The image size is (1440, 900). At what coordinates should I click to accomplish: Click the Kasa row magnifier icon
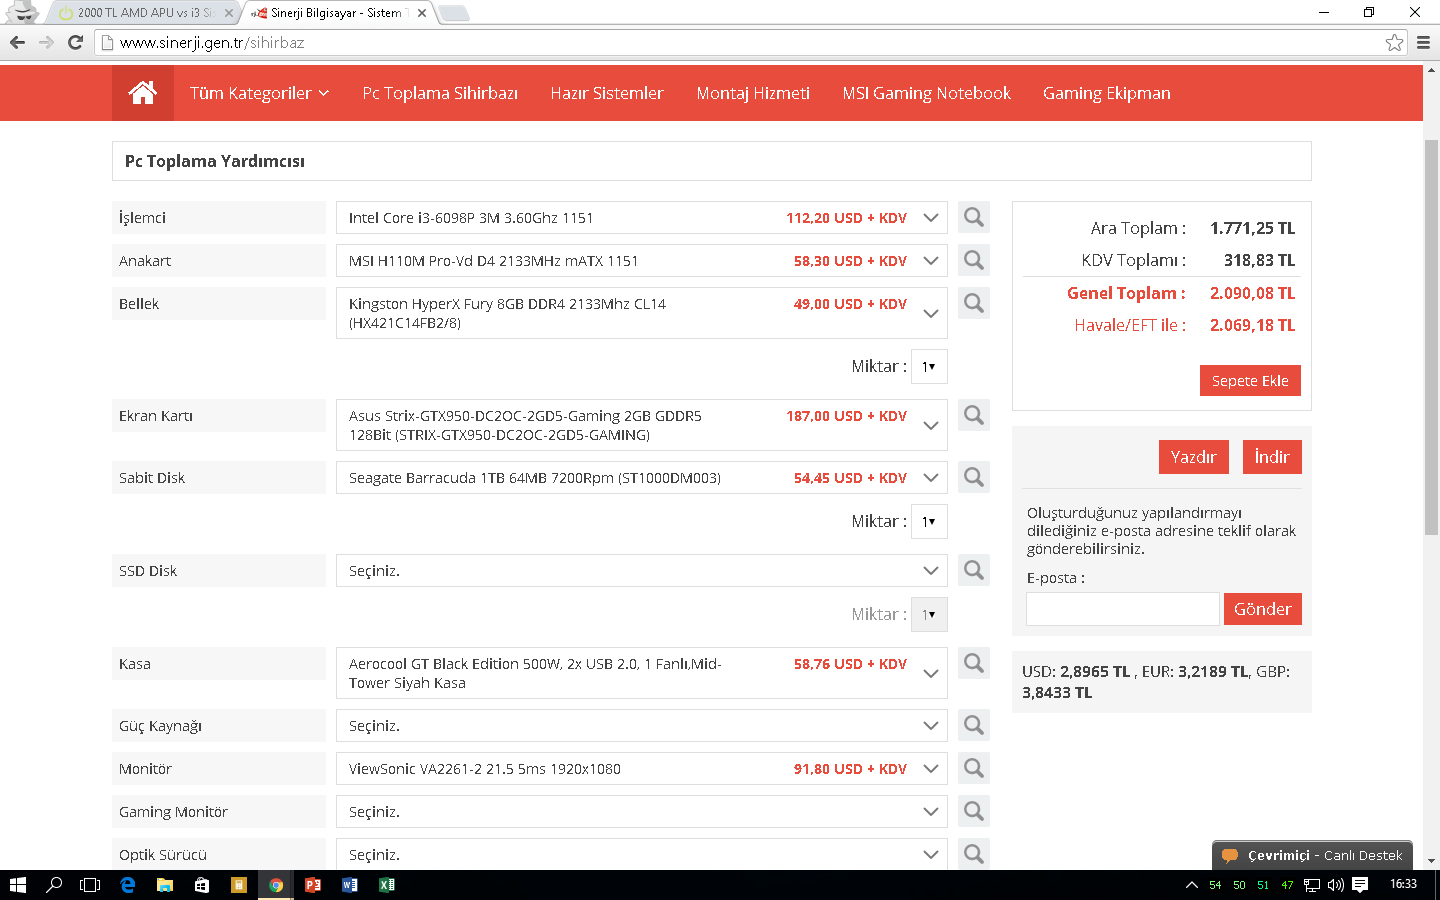(974, 663)
